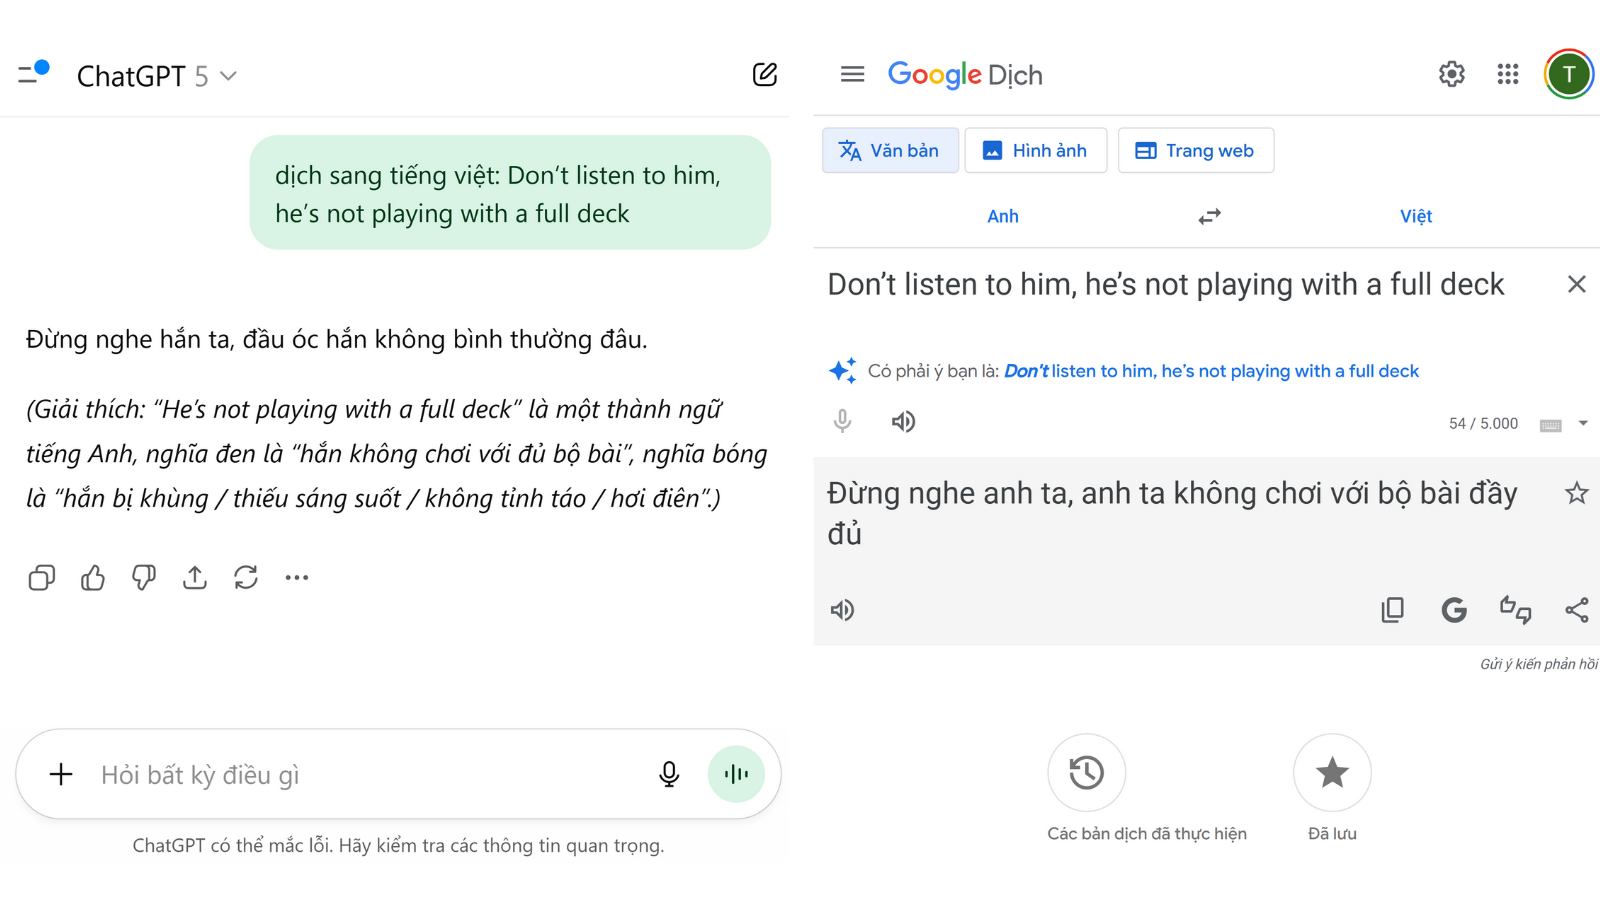Listen to the Vietnamese translation audio
This screenshot has width=1600, height=900.
coord(843,610)
